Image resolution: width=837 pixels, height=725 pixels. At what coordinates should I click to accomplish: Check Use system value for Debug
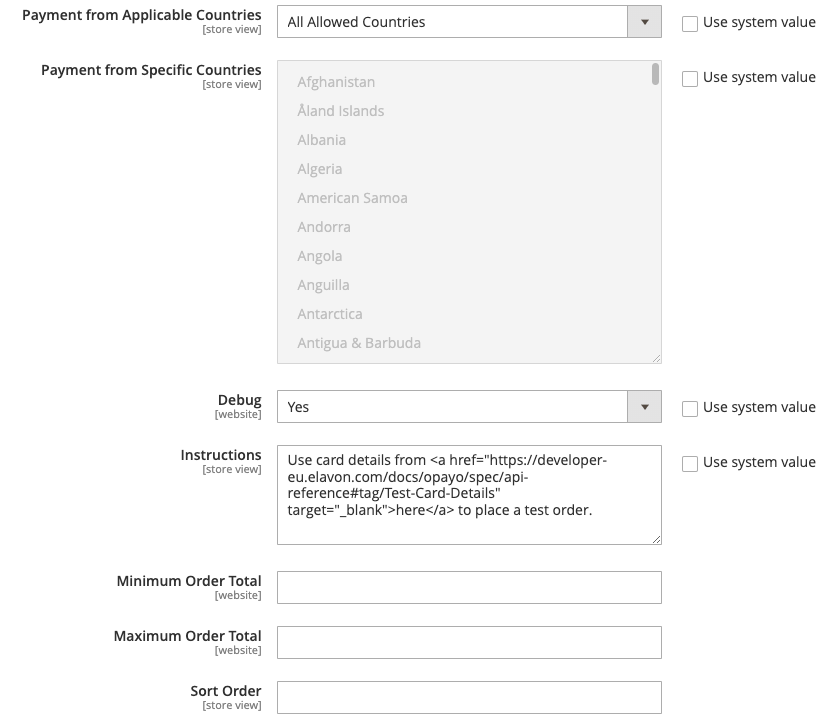tap(690, 408)
